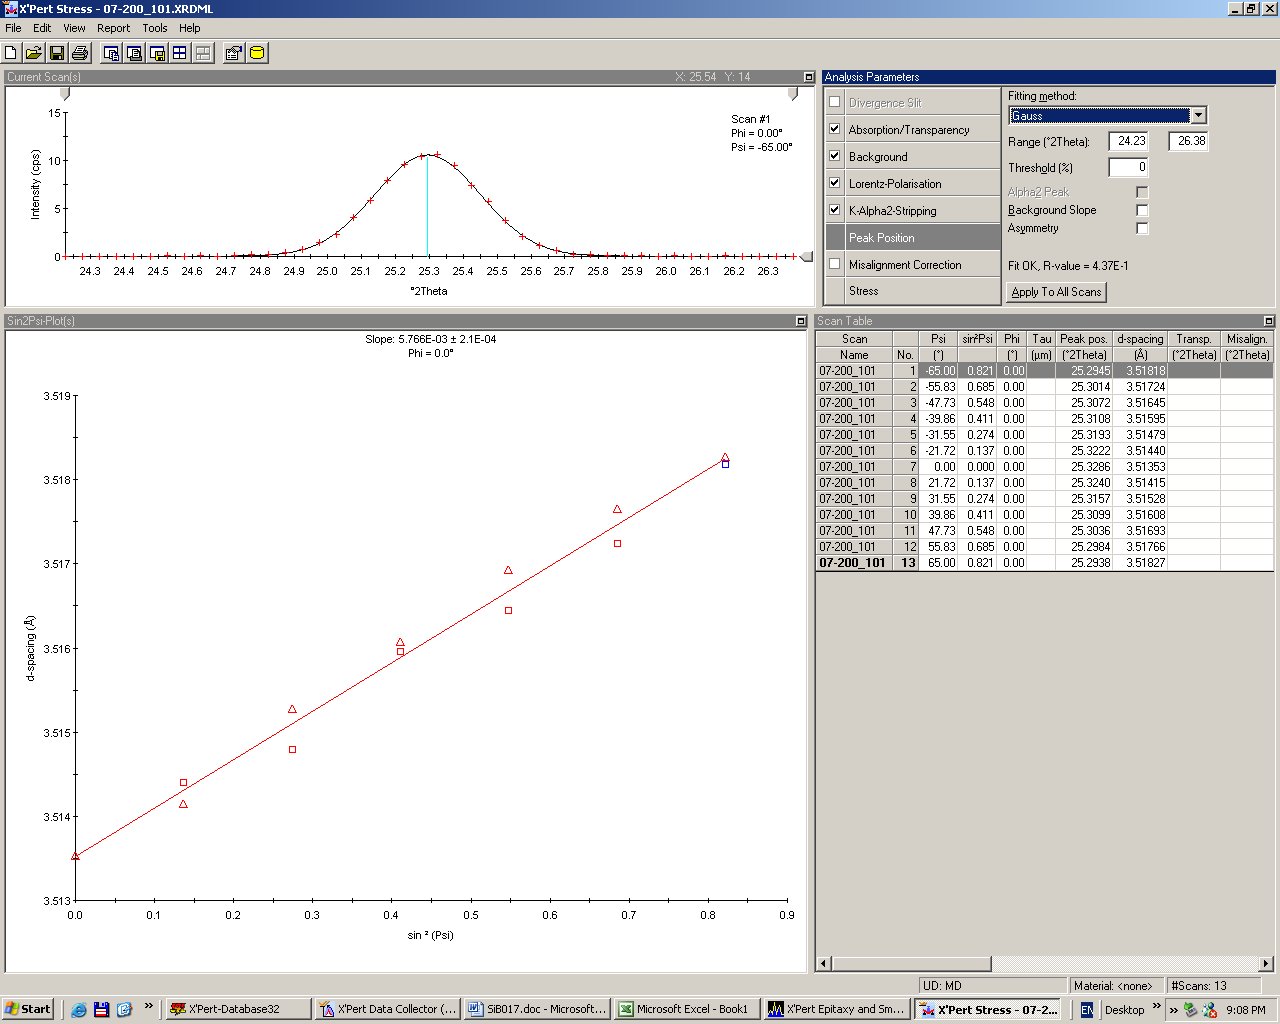Enable the Asymmetry checkbox

(x=1142, y=228)
